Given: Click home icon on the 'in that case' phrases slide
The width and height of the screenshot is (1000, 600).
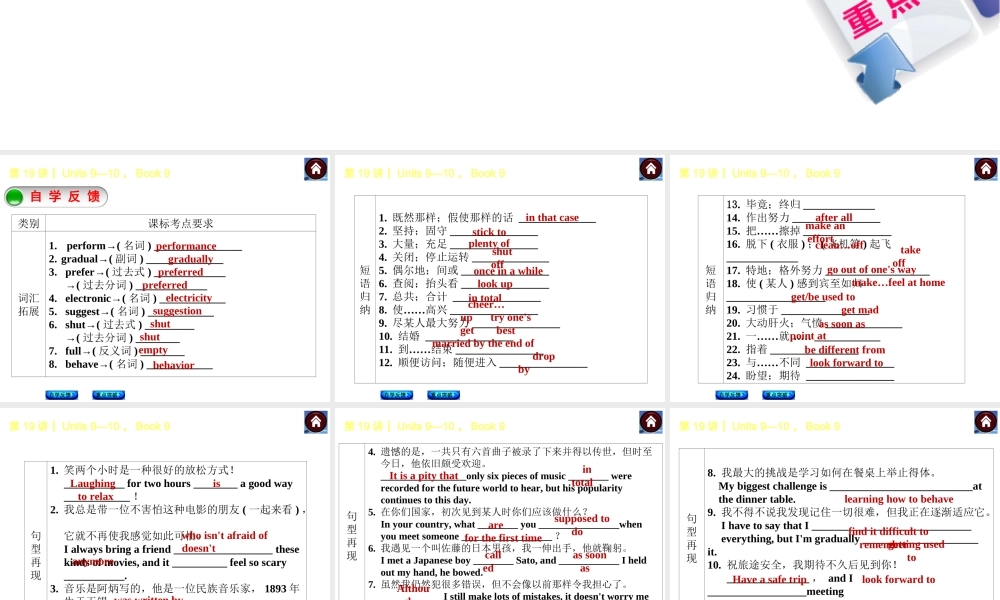Looking at the screenshot, I should click(651, 169).
